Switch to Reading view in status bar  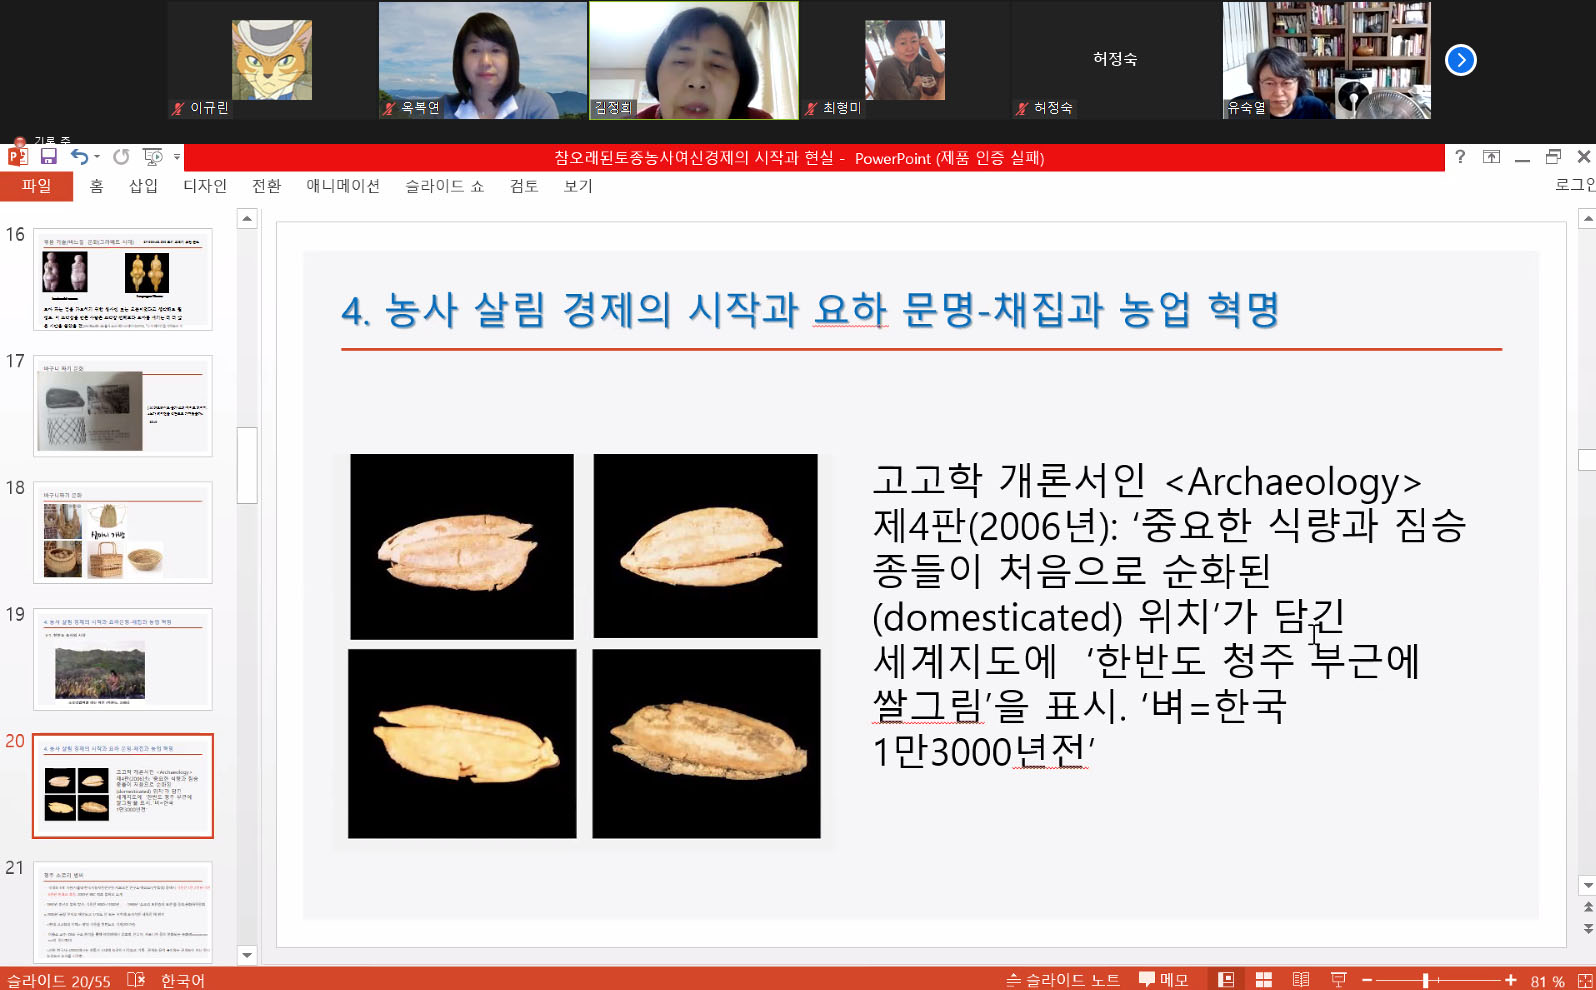click(x=1301, y=980)
